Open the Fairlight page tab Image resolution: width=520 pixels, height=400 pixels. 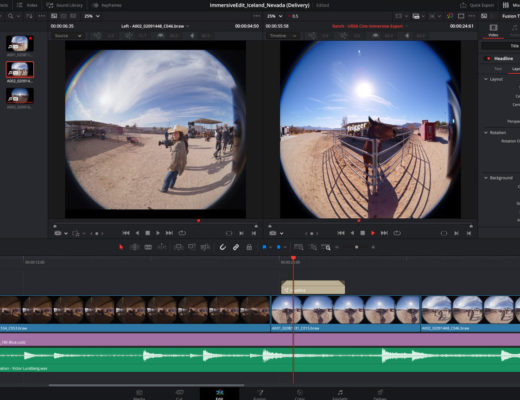pyautogui.click(x=340, y=394)
